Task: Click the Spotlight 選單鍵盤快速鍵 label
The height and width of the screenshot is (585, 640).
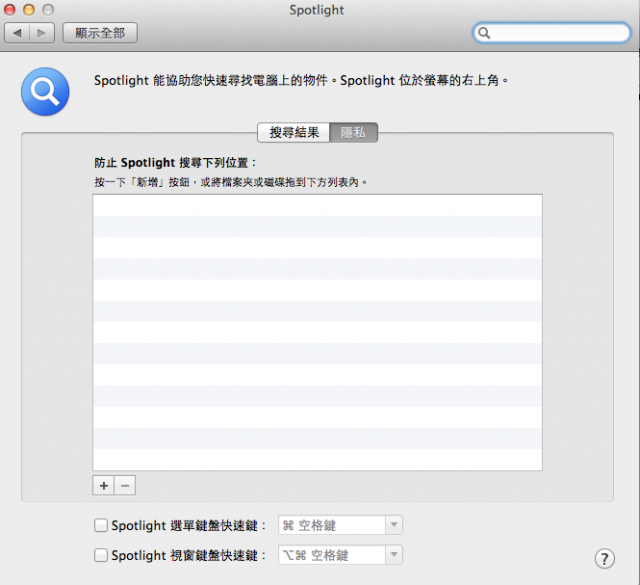Action: (x=188, y=525)
